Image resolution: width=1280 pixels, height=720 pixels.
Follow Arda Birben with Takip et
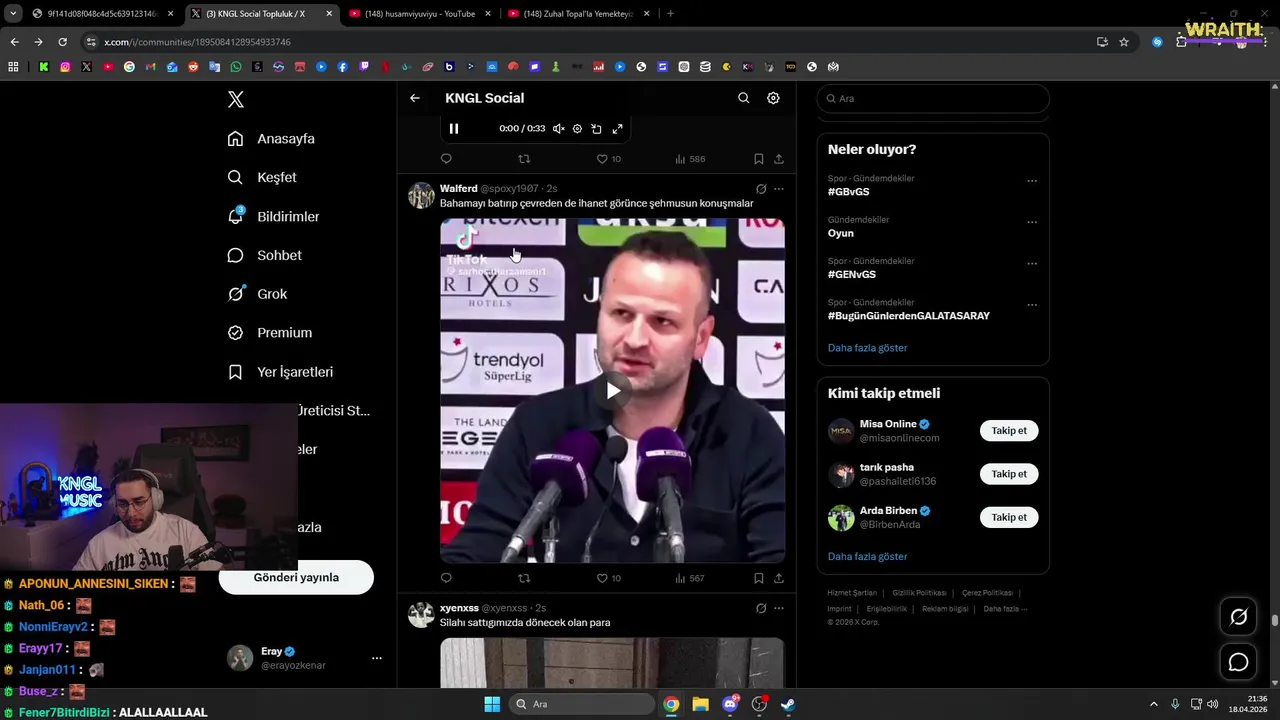pos(1009,517)
